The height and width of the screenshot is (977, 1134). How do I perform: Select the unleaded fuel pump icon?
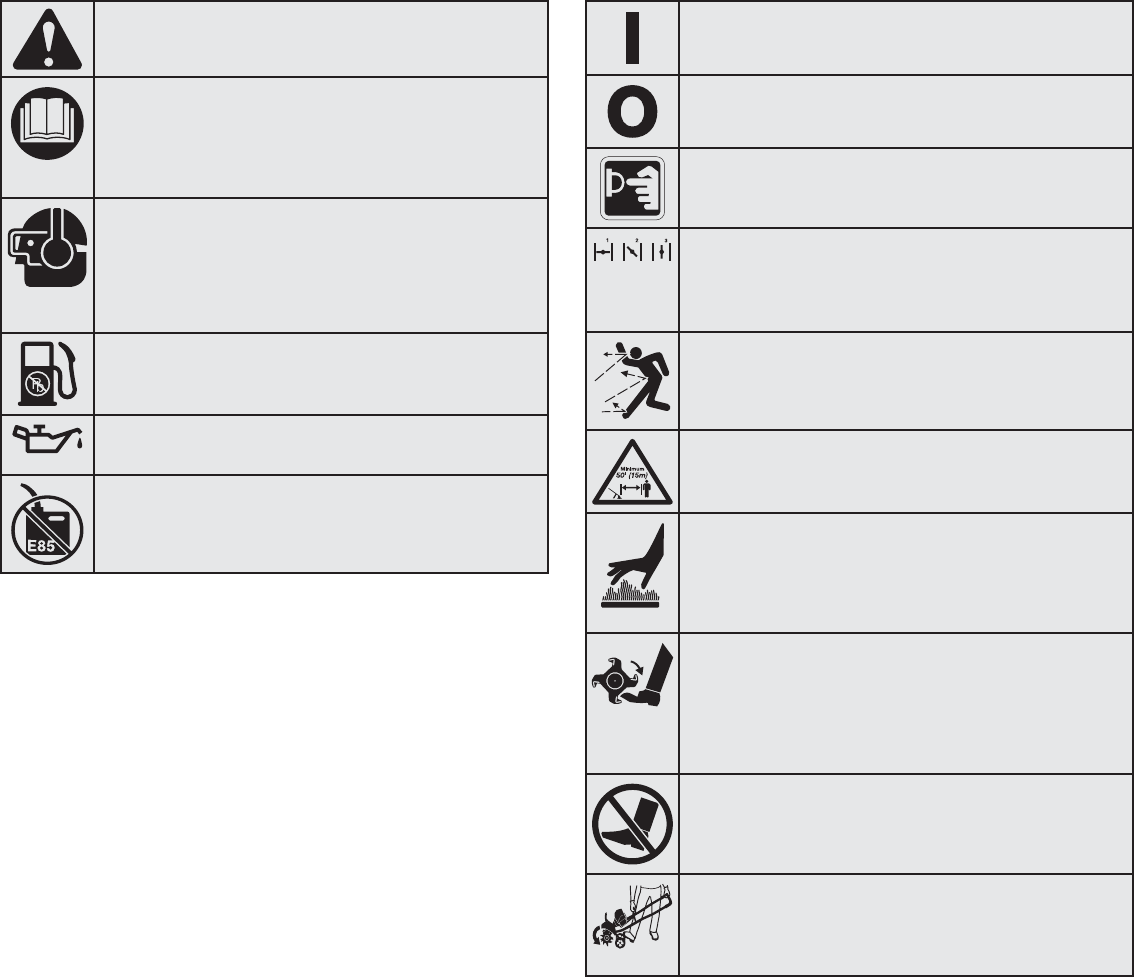tap(48, 373)
